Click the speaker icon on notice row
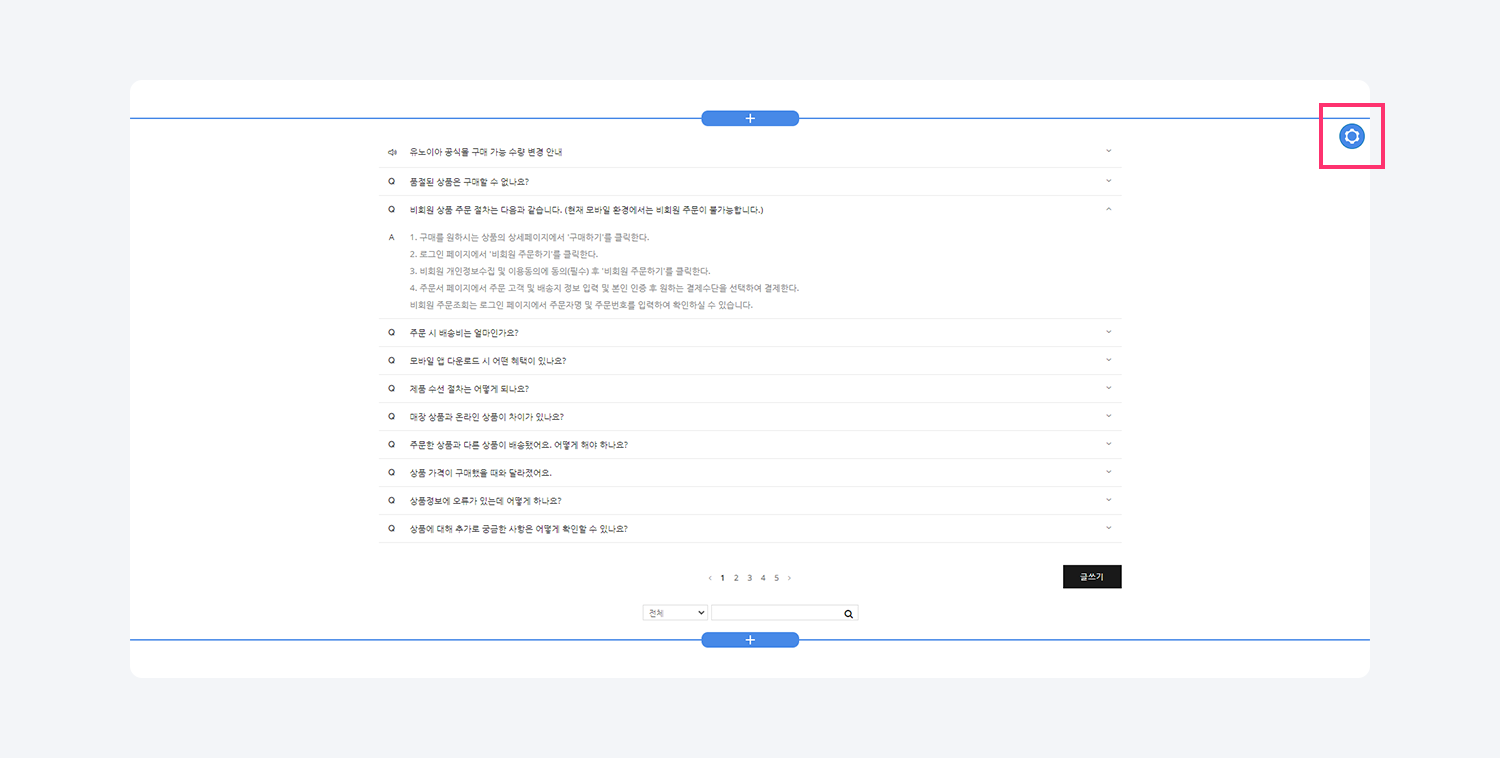This screenshot has height=758, width=1500. pos(392,152)
